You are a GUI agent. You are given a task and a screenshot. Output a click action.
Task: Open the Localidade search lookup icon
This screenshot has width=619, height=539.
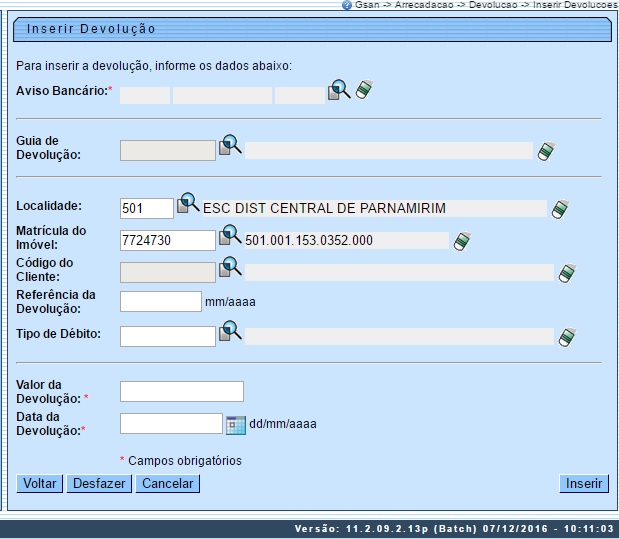pyautogui.click(x=188, y=203)
